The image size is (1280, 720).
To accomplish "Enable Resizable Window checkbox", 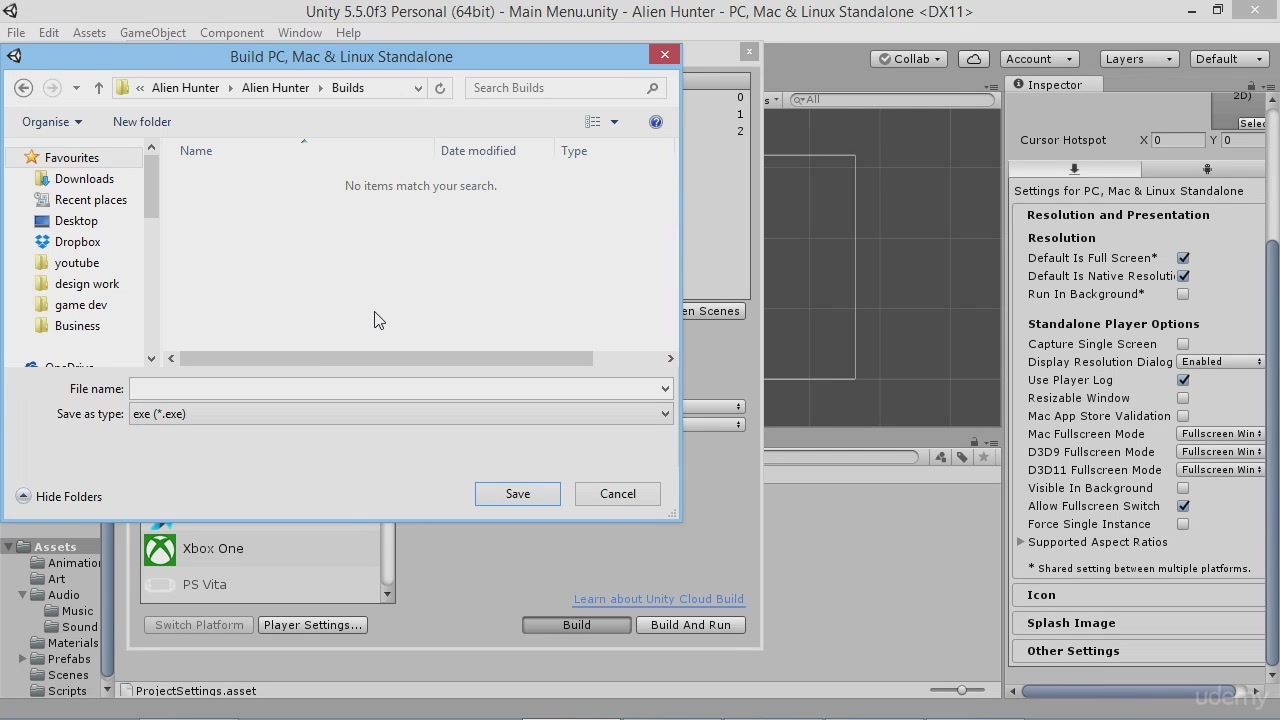I will 1183,398.
